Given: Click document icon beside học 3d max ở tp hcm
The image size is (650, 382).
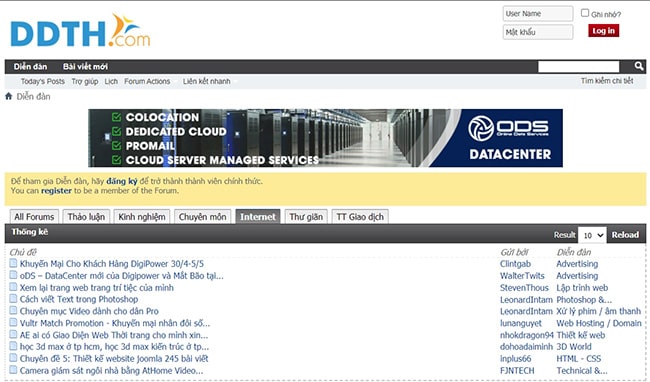Looking at the screenshot, I should [x=13, y=346].
